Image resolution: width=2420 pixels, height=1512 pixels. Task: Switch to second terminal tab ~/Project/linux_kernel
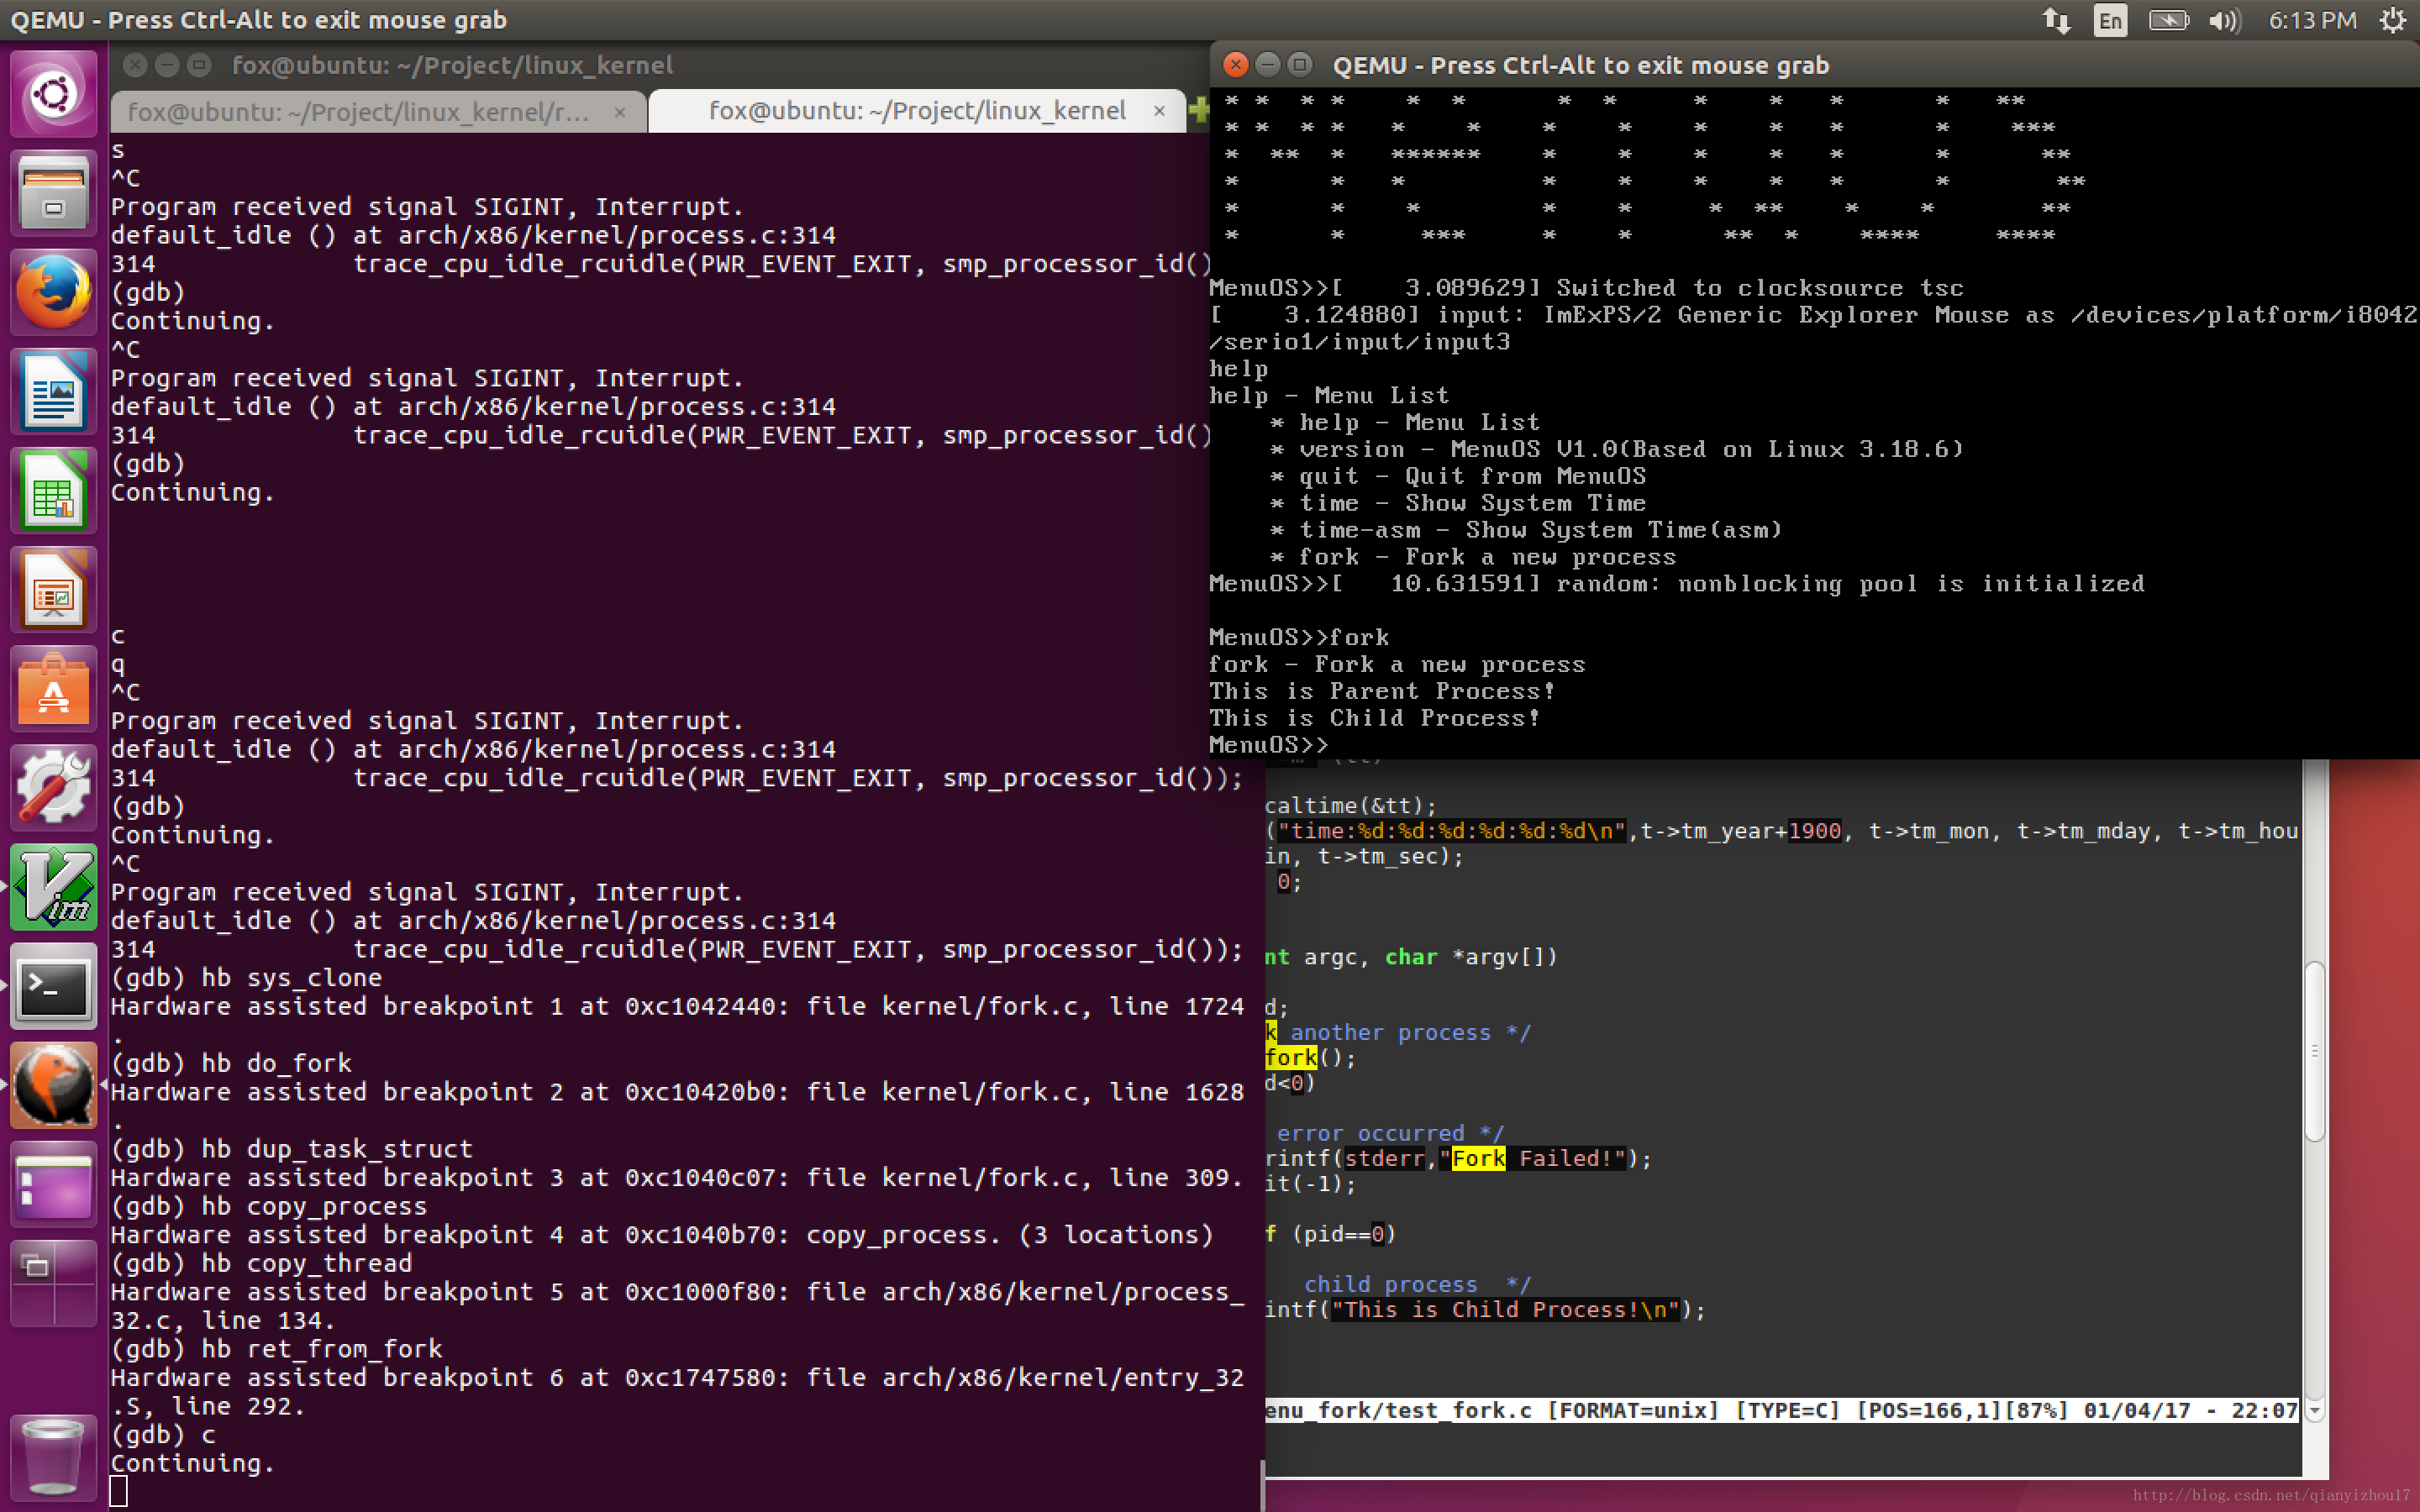[x=917, y=111]
